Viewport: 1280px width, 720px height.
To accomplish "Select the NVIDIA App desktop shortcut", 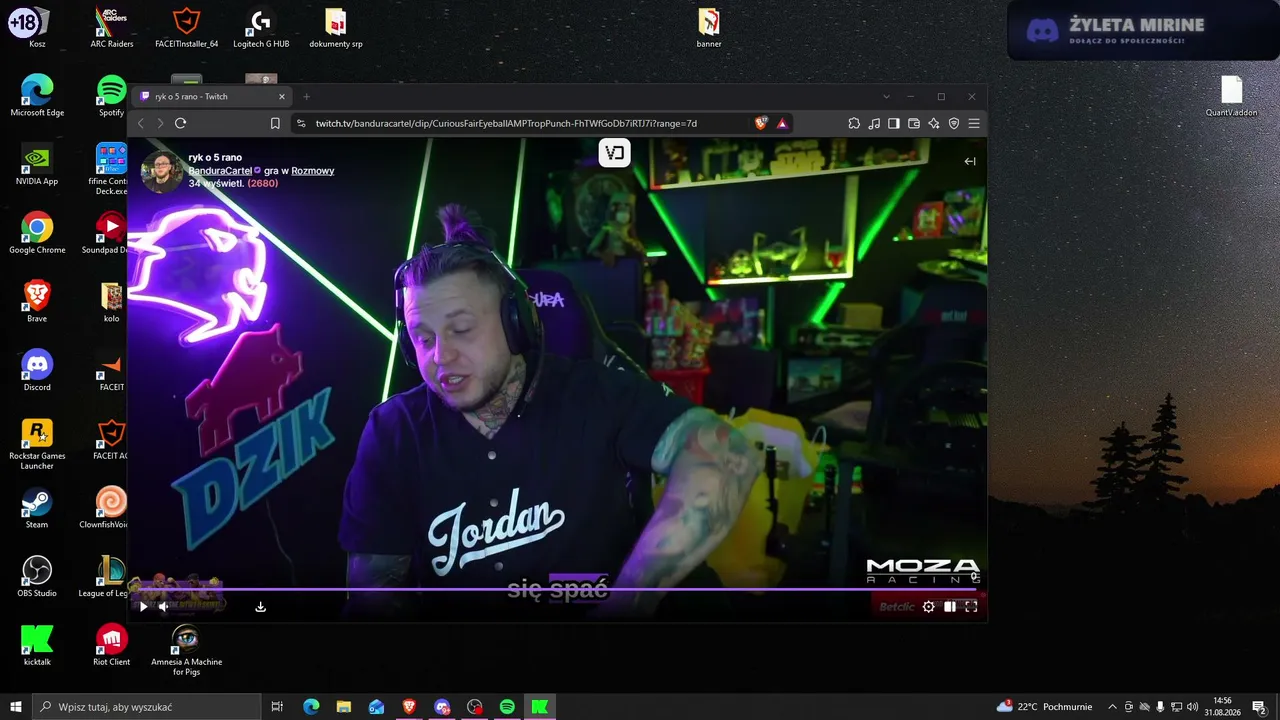I will tap(37, 164).
